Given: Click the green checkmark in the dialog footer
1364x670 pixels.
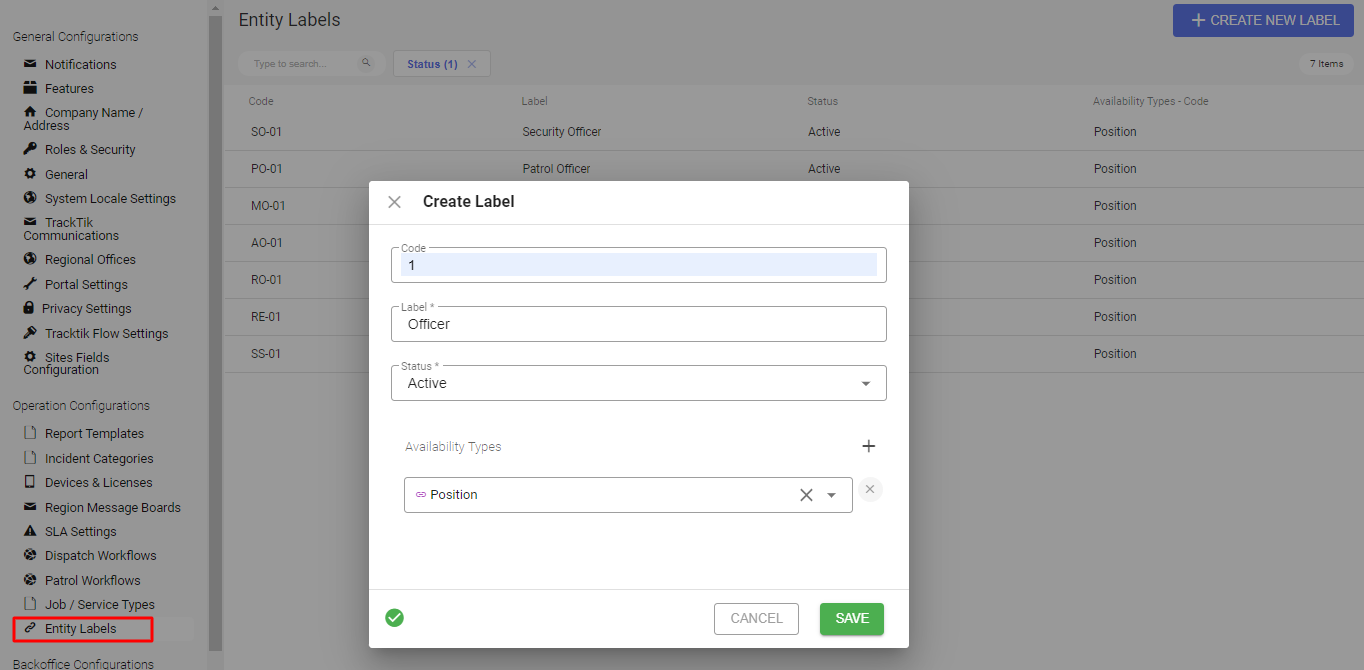Looking at the screenshot, I should [x=394, y=618].
